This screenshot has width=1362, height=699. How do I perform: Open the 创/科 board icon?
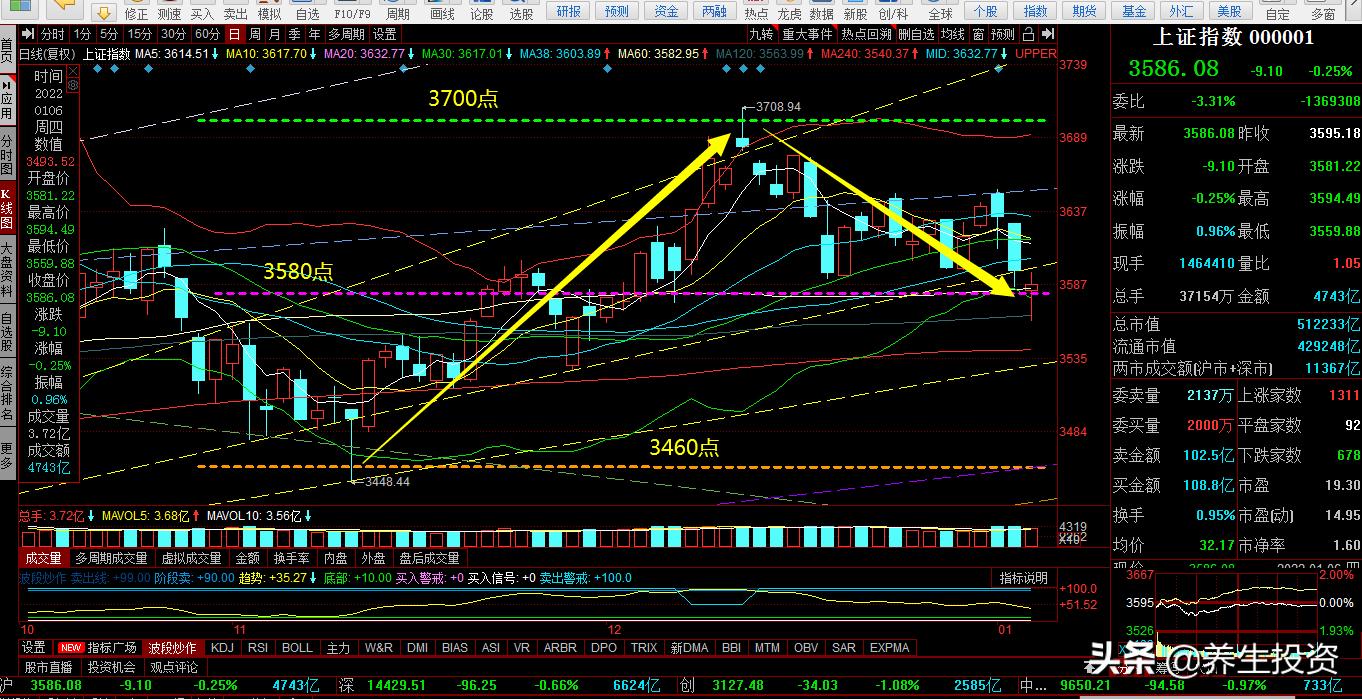click(x=893, y=13)
